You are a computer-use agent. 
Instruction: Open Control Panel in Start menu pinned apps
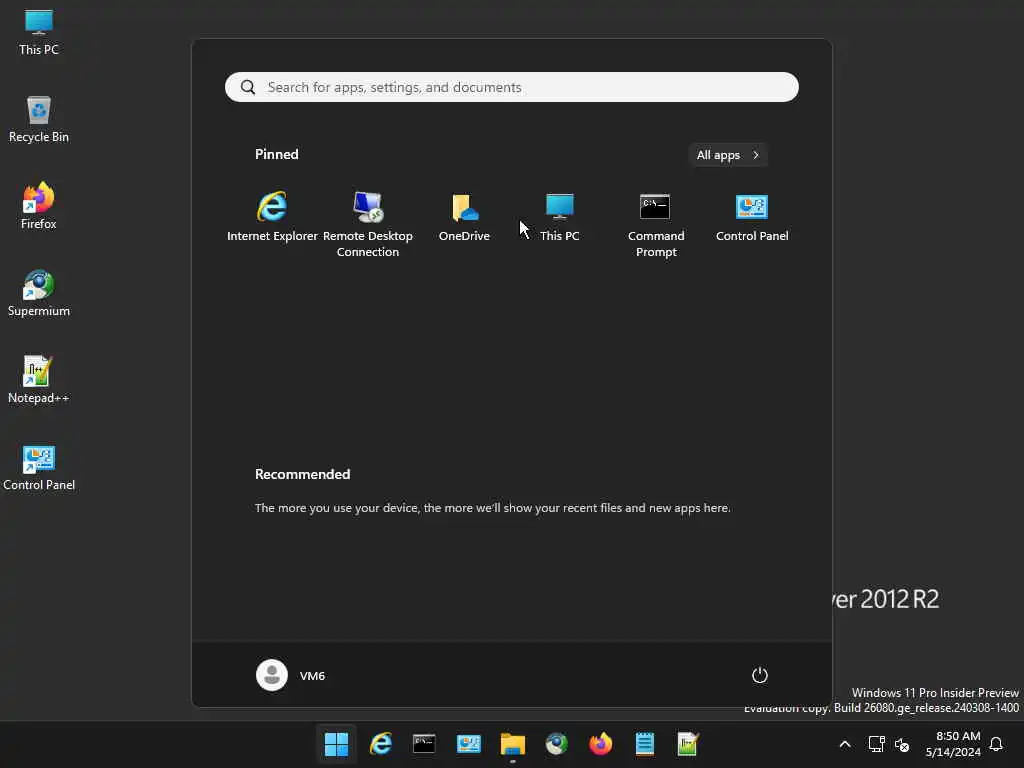(x=752, y=217)
